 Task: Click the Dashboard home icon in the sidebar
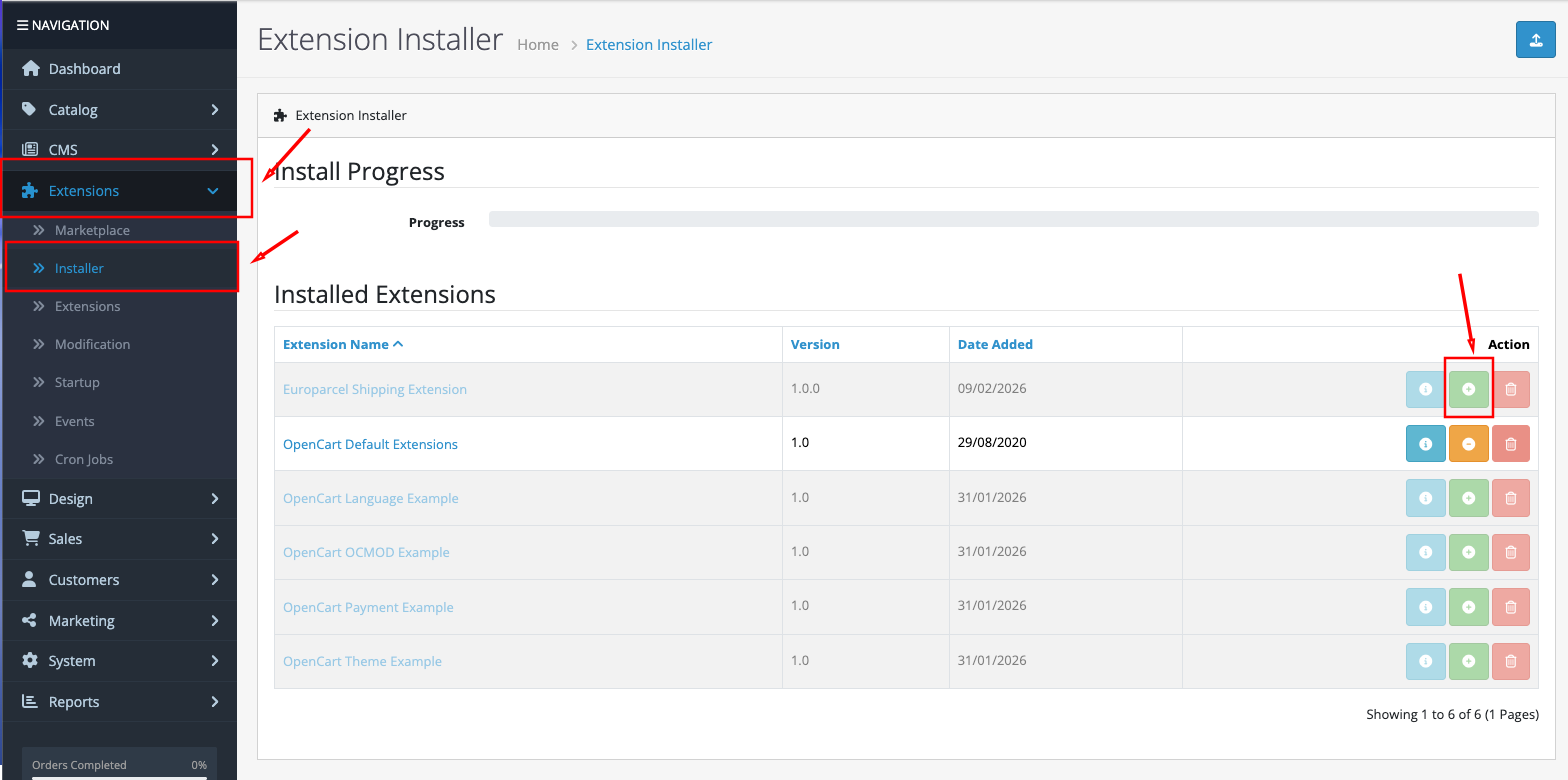pyautogui.click(x=30, y=69)
